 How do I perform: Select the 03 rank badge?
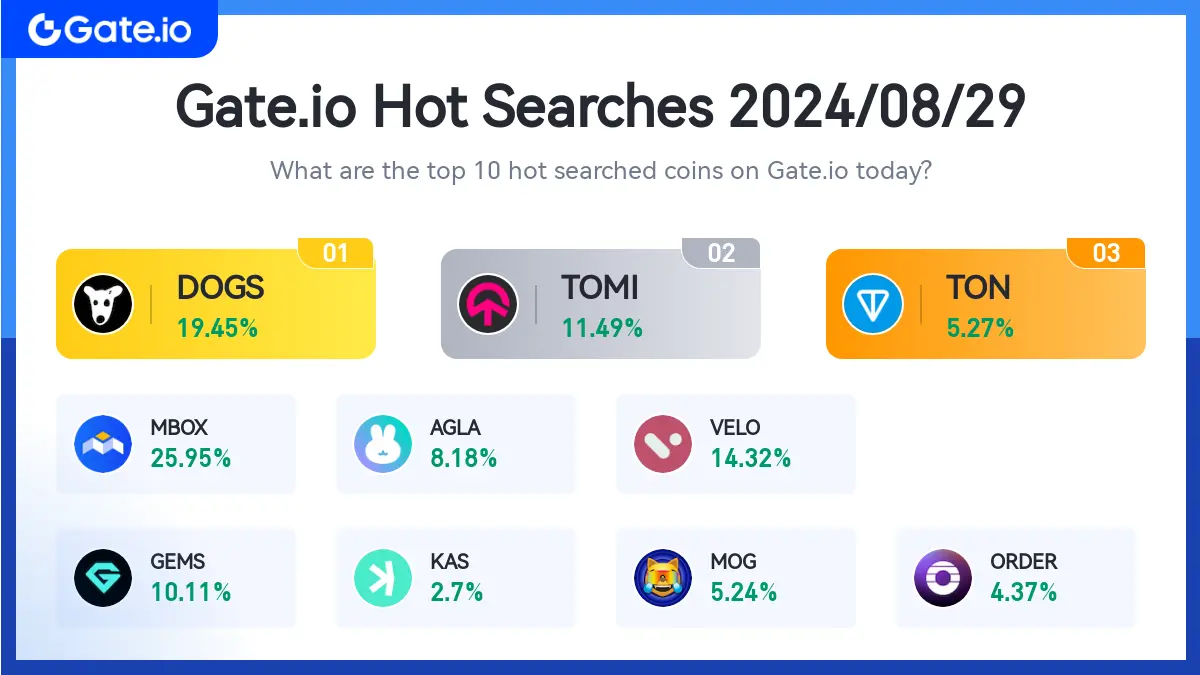coord(1106,253)
